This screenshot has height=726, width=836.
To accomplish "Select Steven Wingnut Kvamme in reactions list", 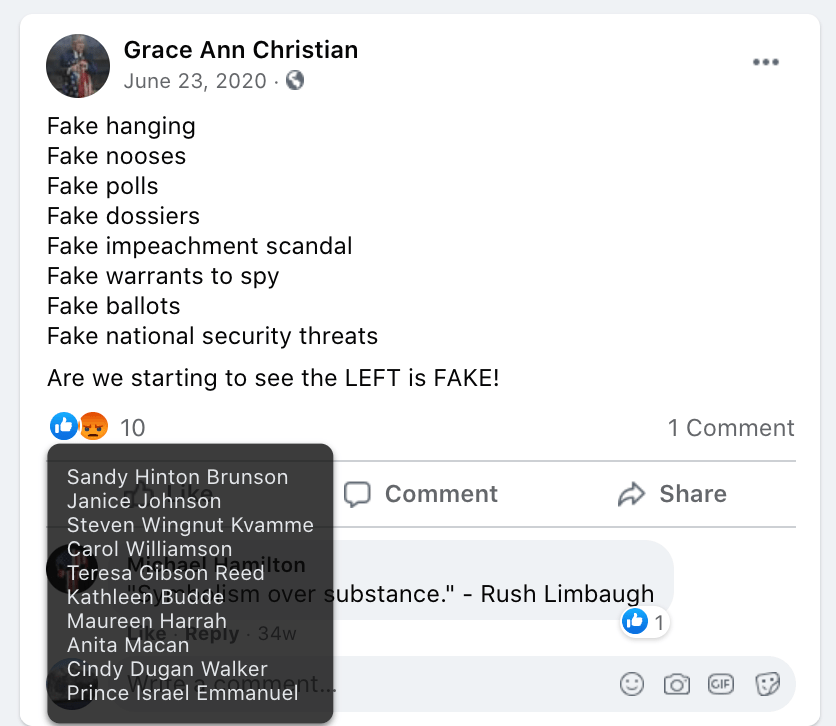I will (x=190, y=525).
